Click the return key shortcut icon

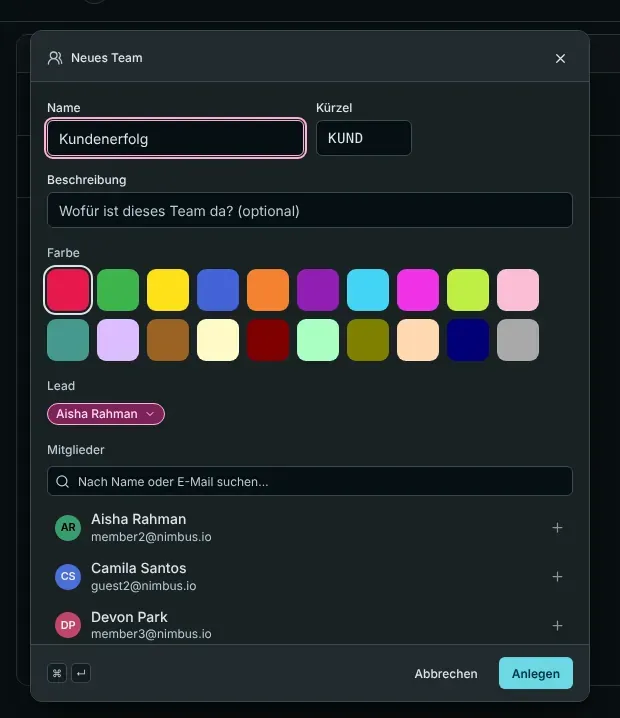[81, 673]
